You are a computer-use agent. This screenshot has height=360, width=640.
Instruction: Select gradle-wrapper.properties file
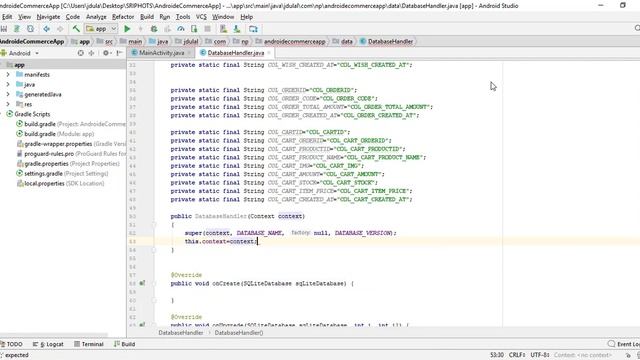pos(71,144)
